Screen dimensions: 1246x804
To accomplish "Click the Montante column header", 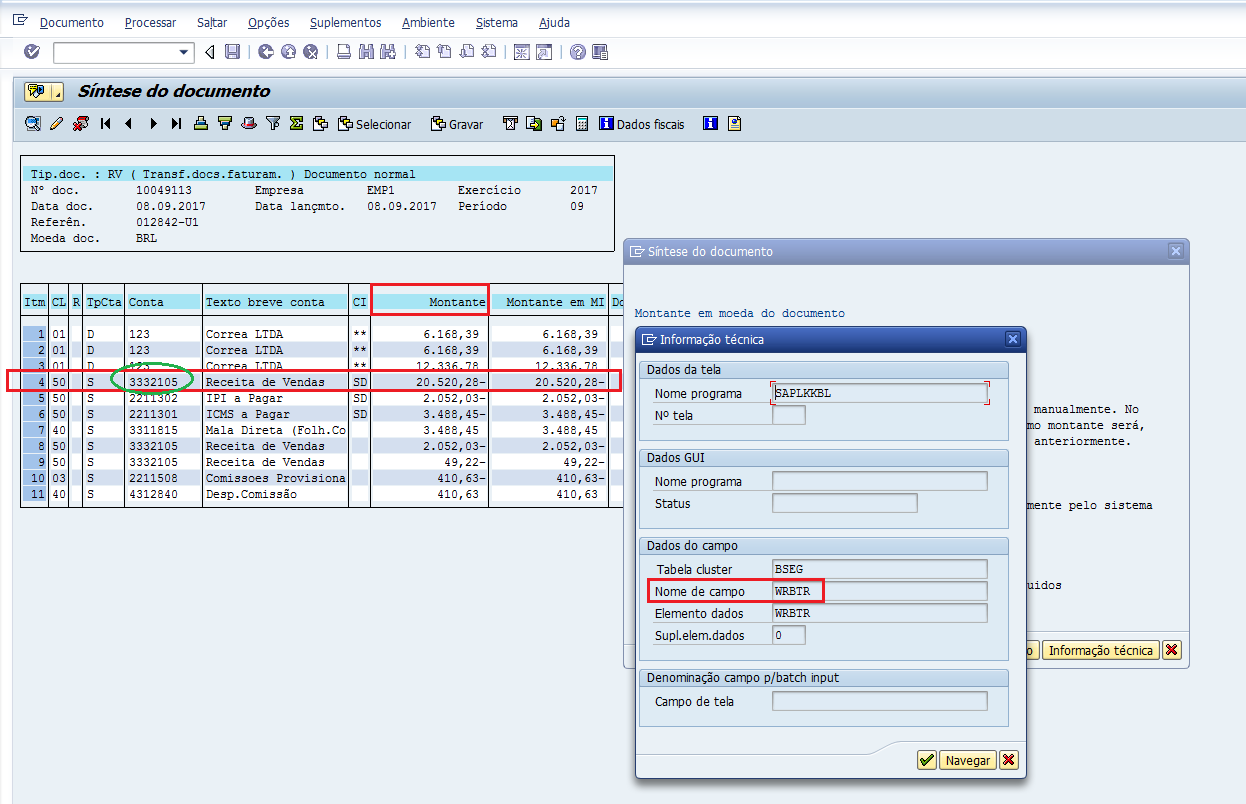I will (430, 301).
